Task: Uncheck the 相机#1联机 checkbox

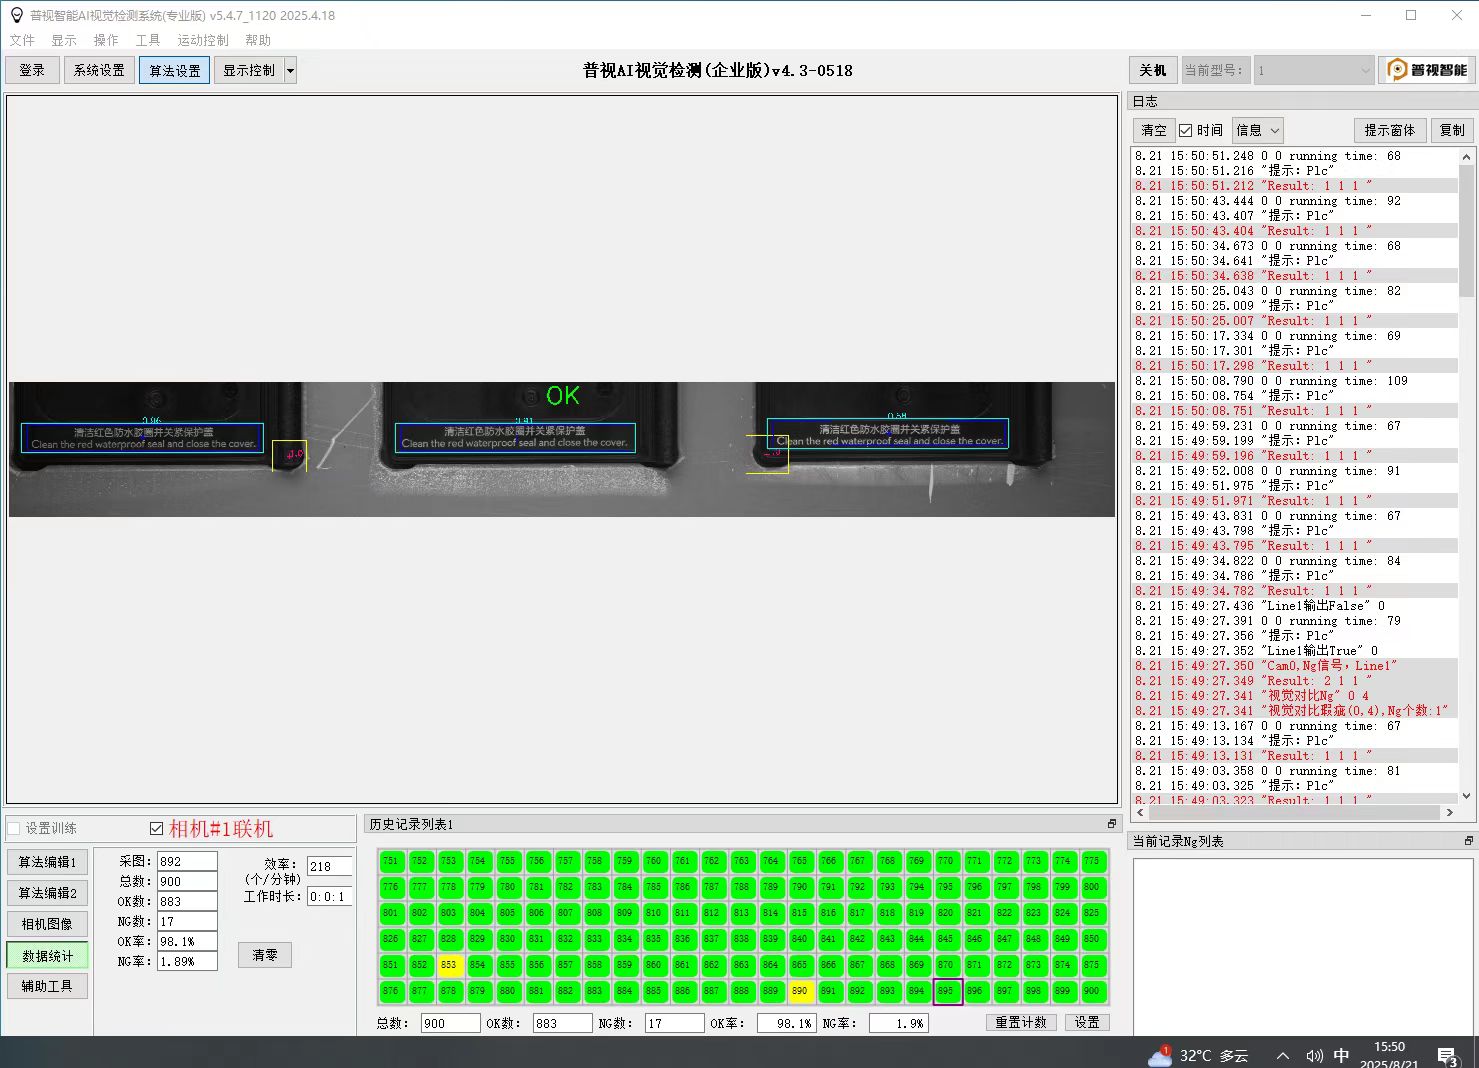Action: point(156,828)
